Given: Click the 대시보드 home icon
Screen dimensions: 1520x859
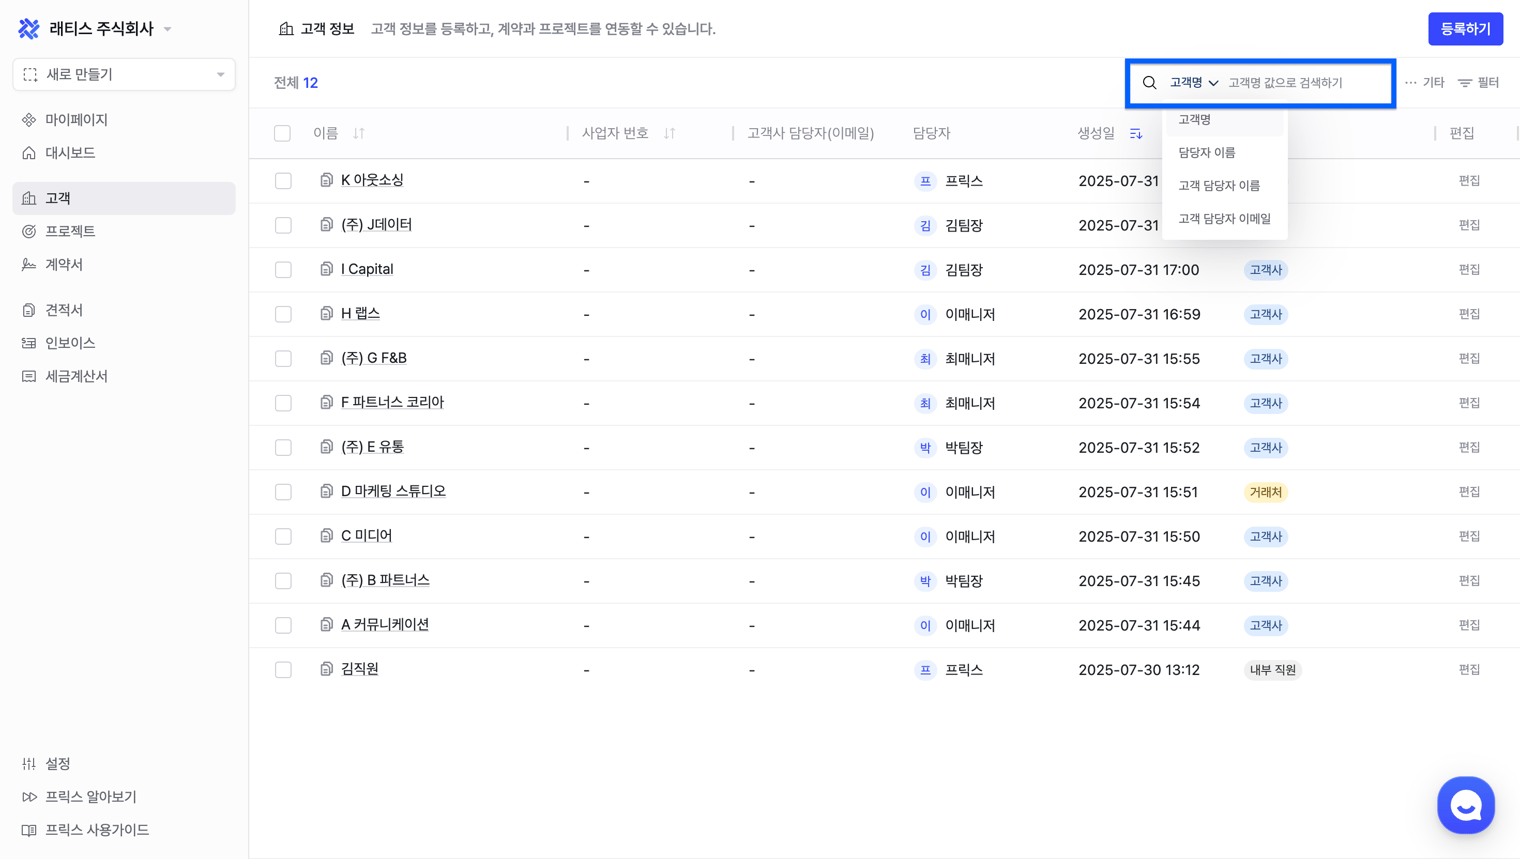Looking at the screenshot, I should (x=29, y=153).
